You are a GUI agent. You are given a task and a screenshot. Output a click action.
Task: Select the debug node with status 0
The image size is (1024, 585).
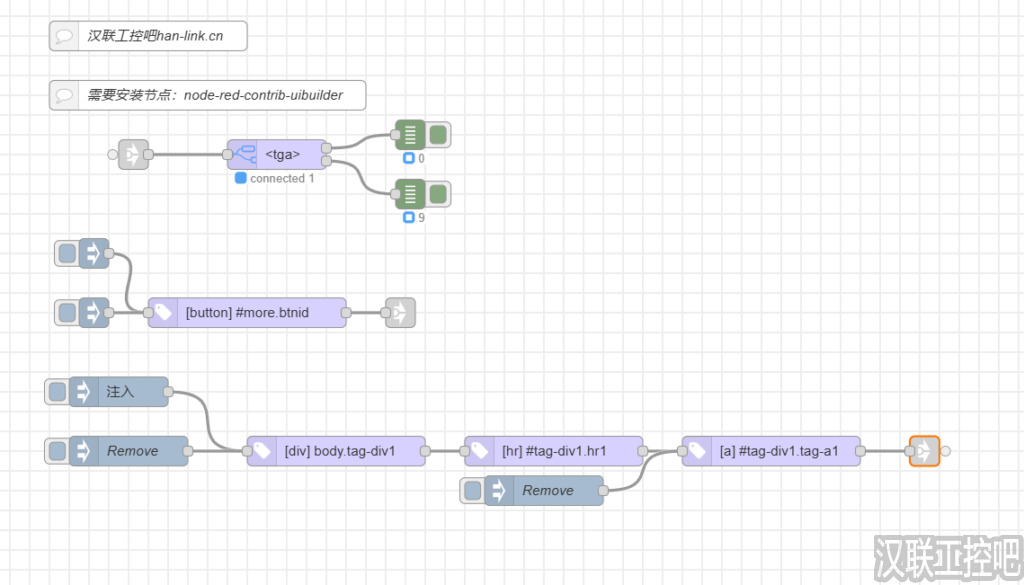click(x=410, y=135)
